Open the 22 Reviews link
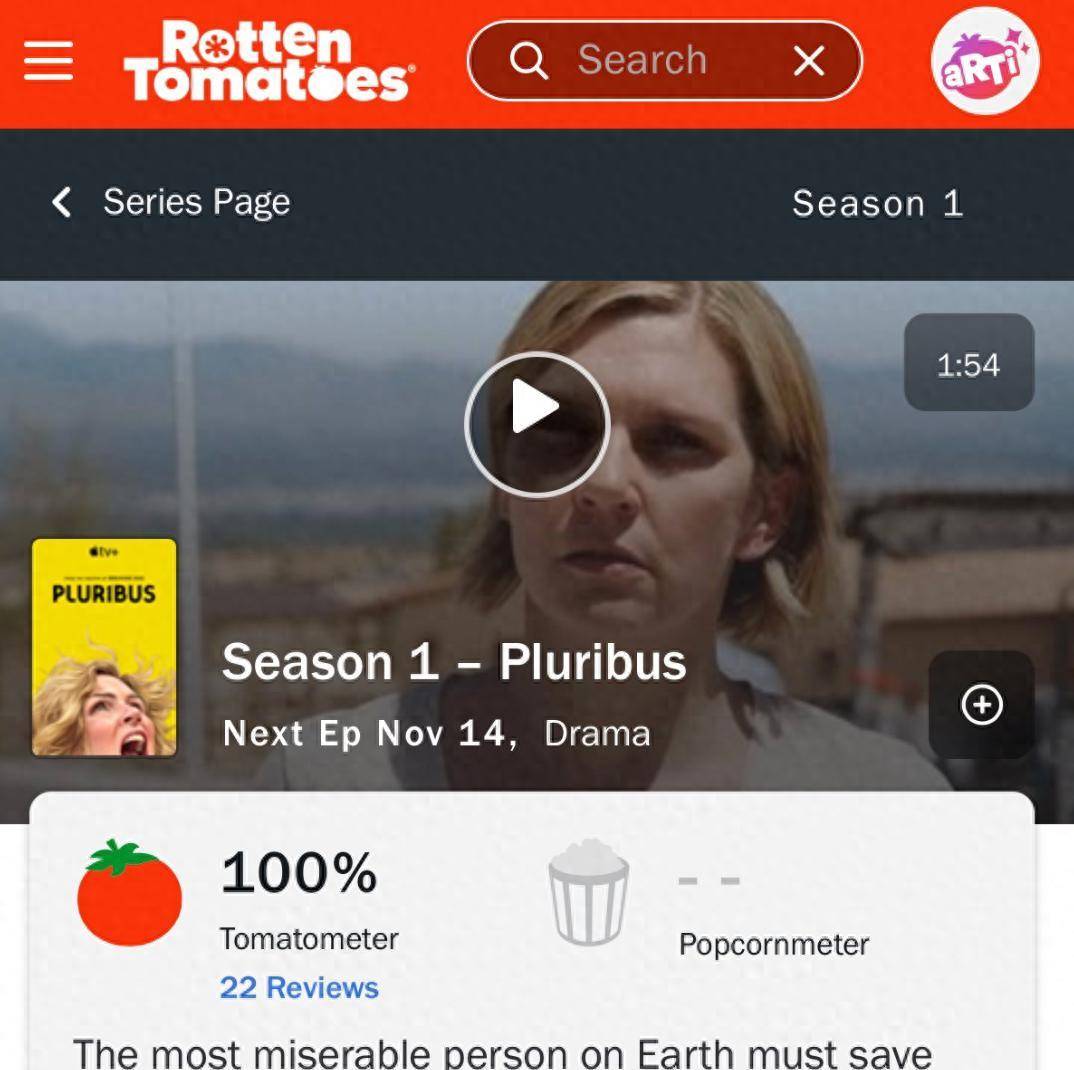This screenshot has width=1074, height=1070. click(299, 987)
